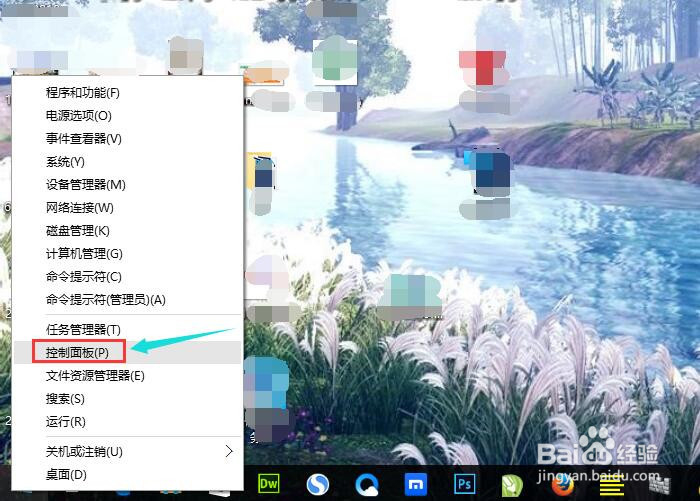Select 关机或注销(U) menu entry
This screenshot has width=700, height=501.
[x=128, y=452]
